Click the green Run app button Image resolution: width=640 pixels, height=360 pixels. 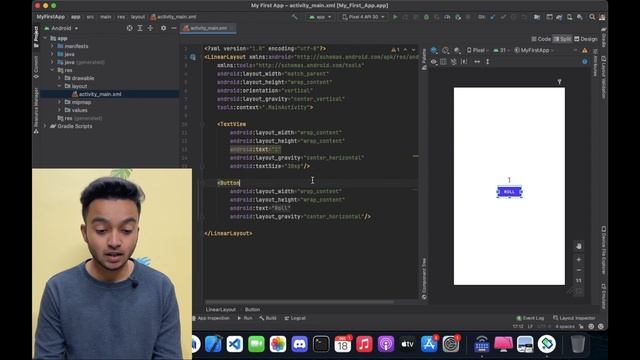[x=395, y=17]
